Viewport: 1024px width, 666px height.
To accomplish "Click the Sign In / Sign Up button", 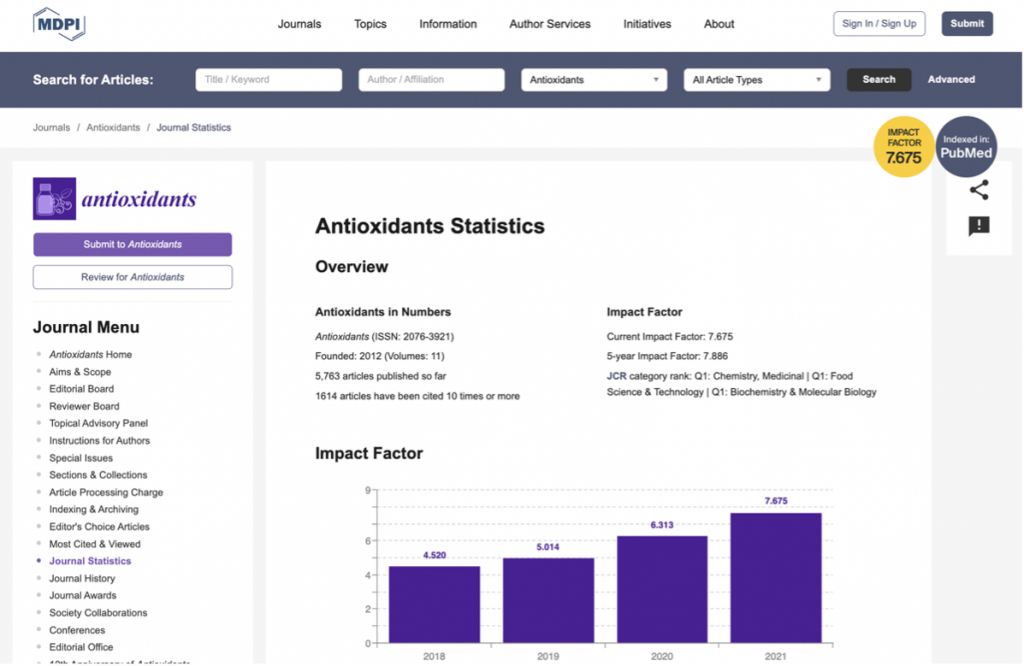I will click(x=879, y=24).
